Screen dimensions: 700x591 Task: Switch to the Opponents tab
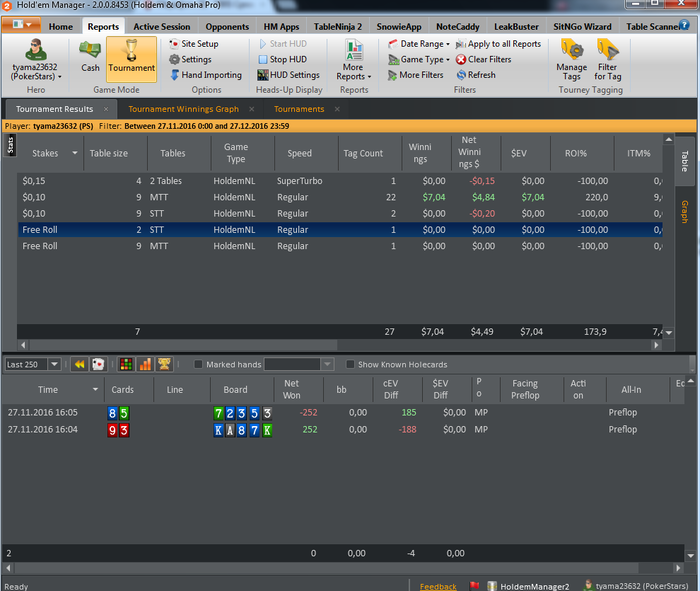[227, 27]
